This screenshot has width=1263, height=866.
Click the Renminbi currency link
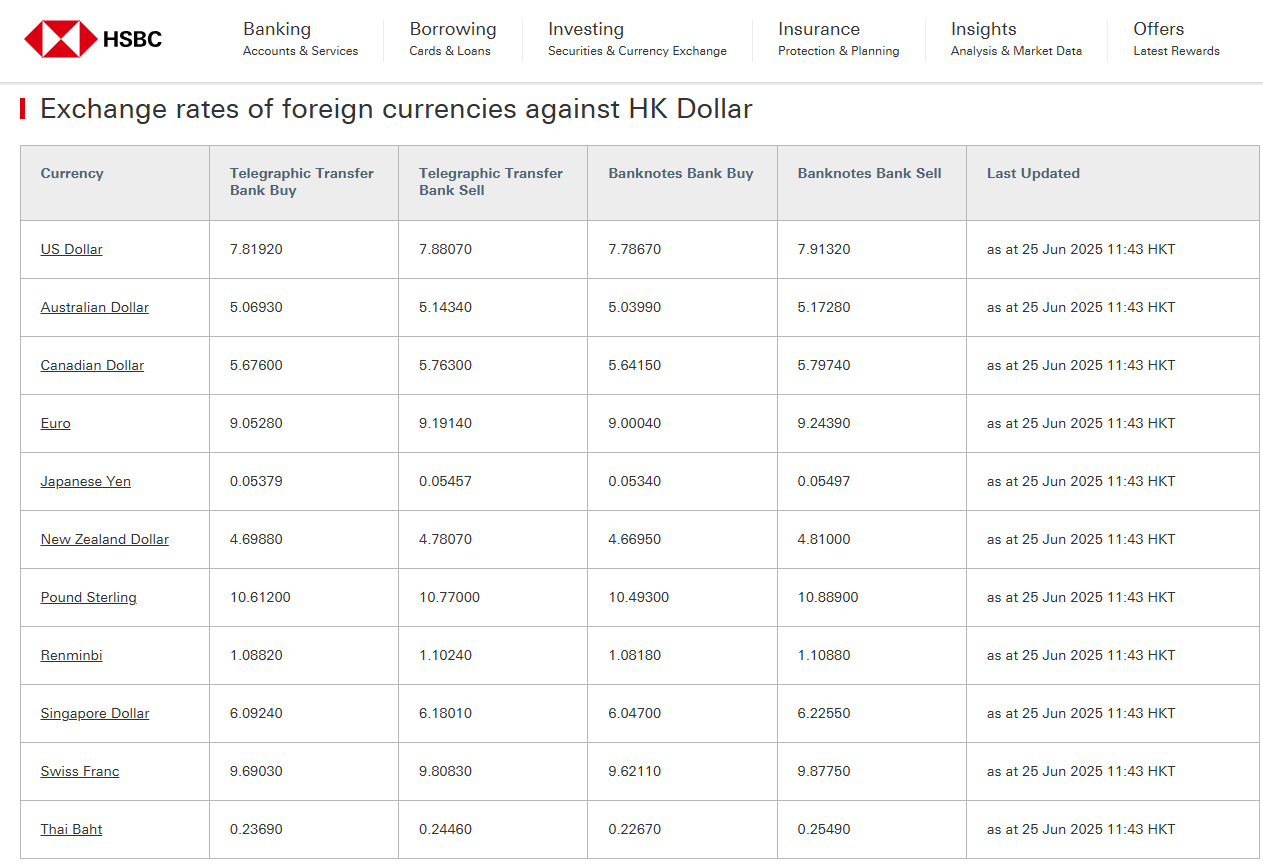pos(72,655)
